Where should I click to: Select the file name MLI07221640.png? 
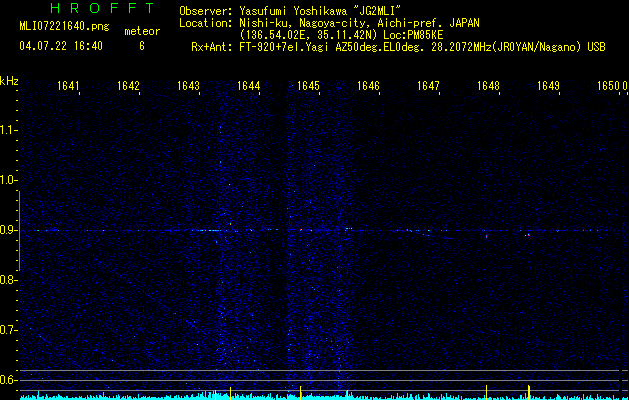pyautogui.click(x=64, y=26)
